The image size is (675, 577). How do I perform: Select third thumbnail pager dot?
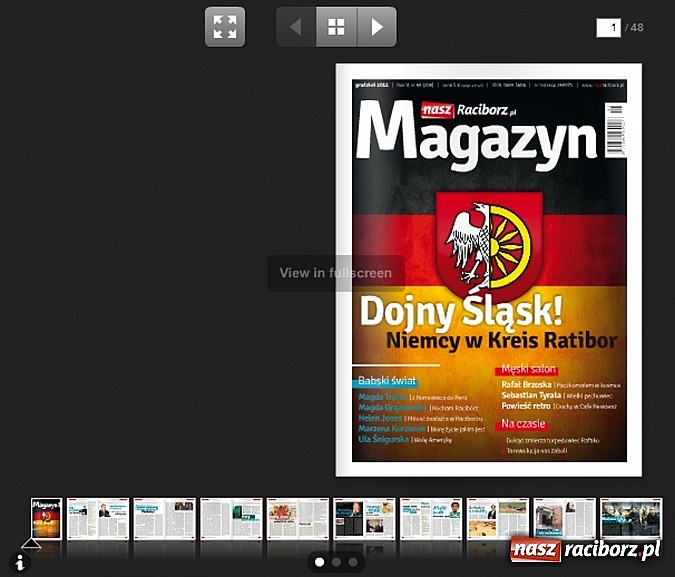353,562
